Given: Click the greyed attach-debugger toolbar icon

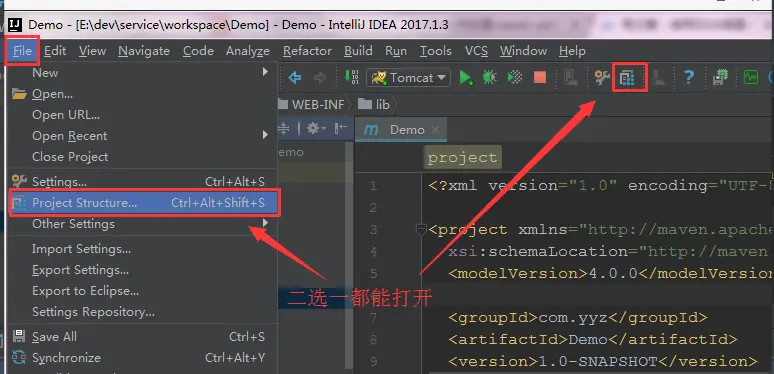Looking at the screenshot, I should coord(571,77).
